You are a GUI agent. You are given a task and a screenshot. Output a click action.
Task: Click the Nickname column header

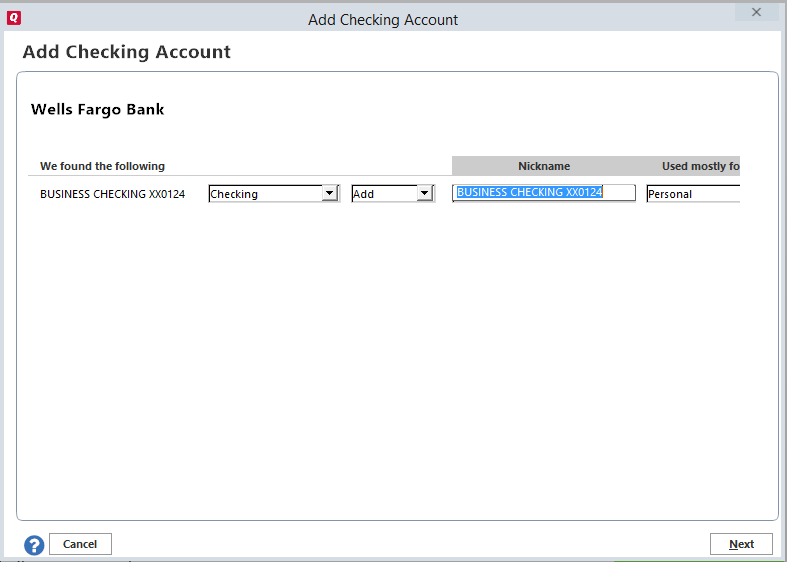(x=544, y=166)
